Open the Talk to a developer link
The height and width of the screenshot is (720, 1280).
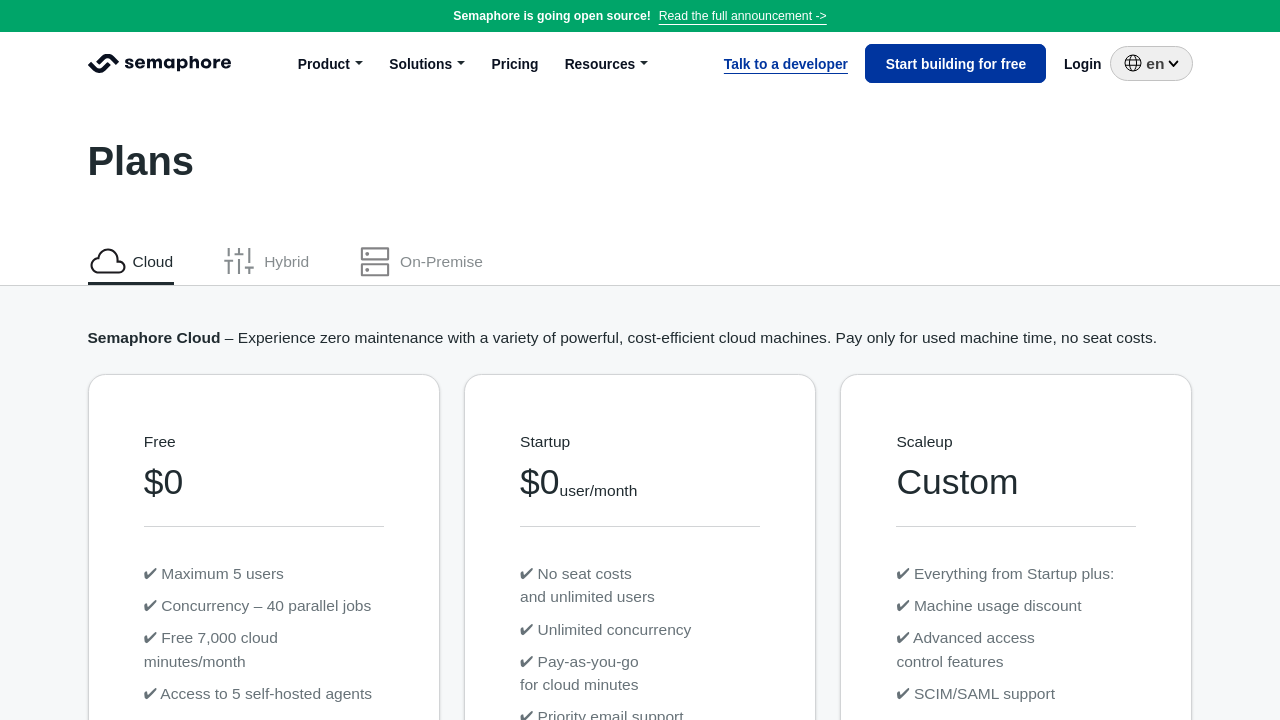(786, 64)
